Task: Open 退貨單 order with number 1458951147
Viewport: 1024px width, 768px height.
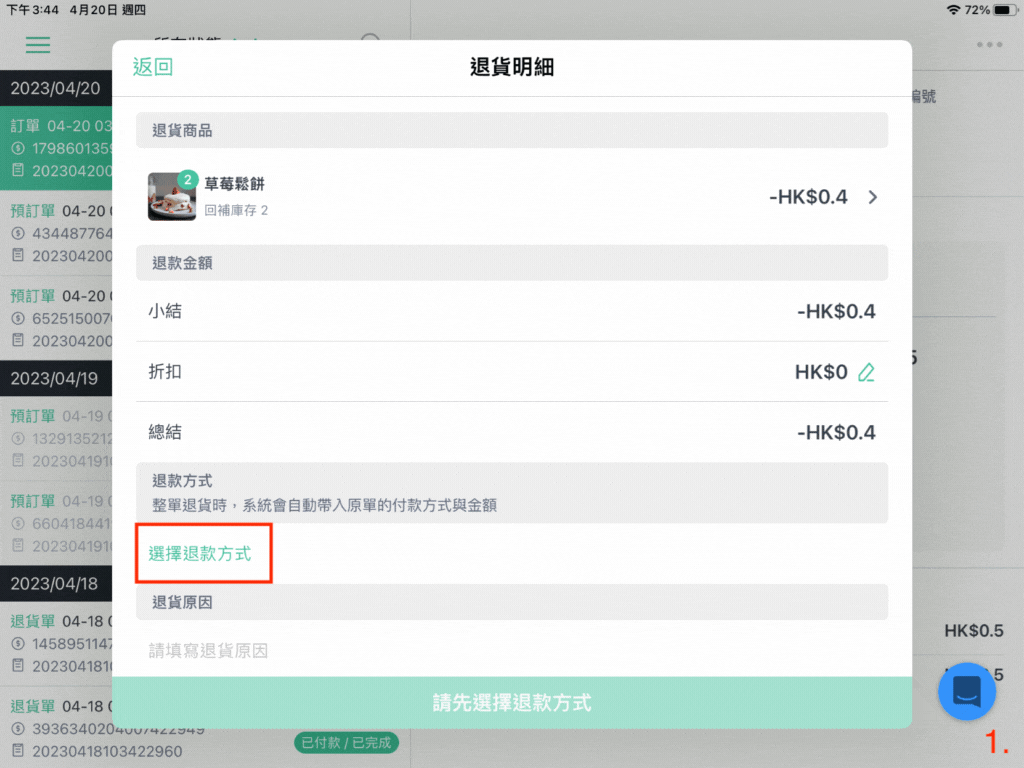Action: click(56, 643)
